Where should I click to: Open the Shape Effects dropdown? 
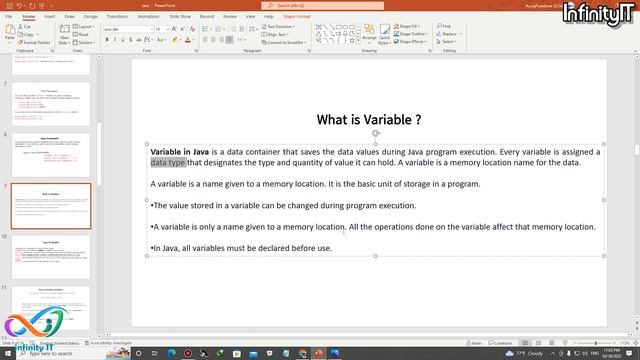(x=410, y=42)
